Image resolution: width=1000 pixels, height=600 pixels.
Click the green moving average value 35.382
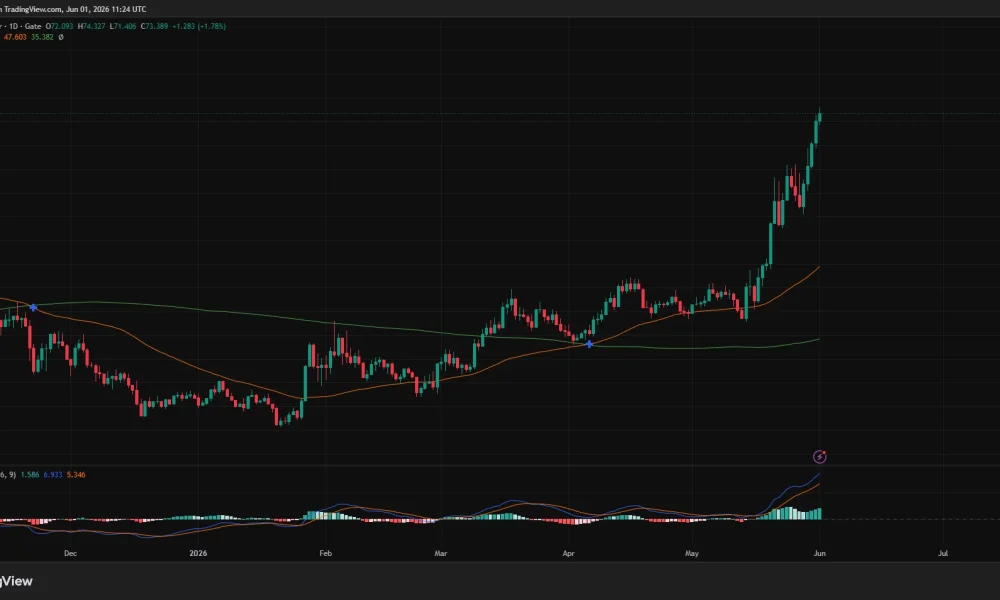[x=42, y=37]
